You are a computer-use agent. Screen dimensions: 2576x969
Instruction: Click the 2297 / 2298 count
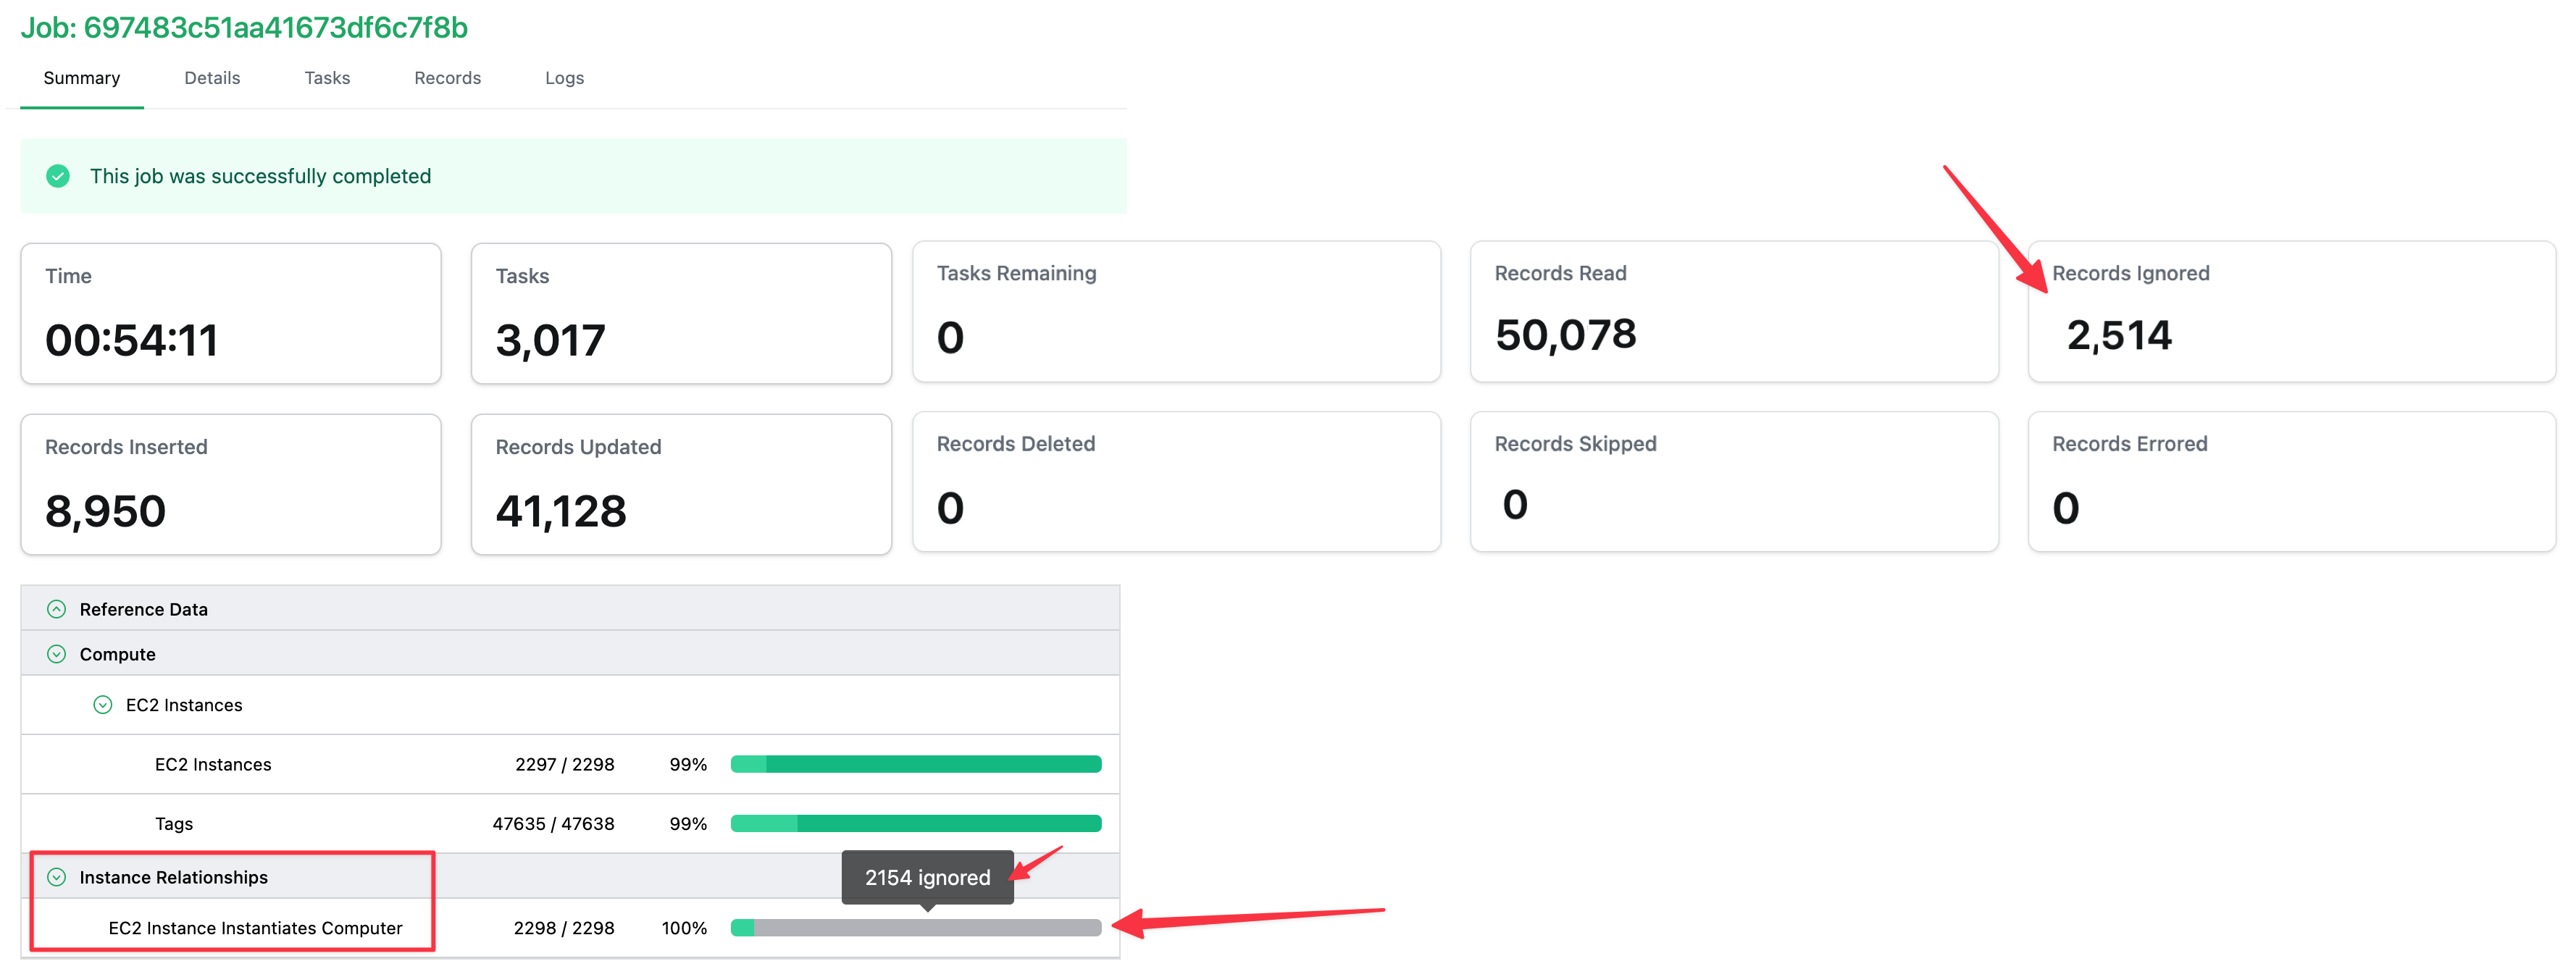pyautogui.click(x=565, y=764)
